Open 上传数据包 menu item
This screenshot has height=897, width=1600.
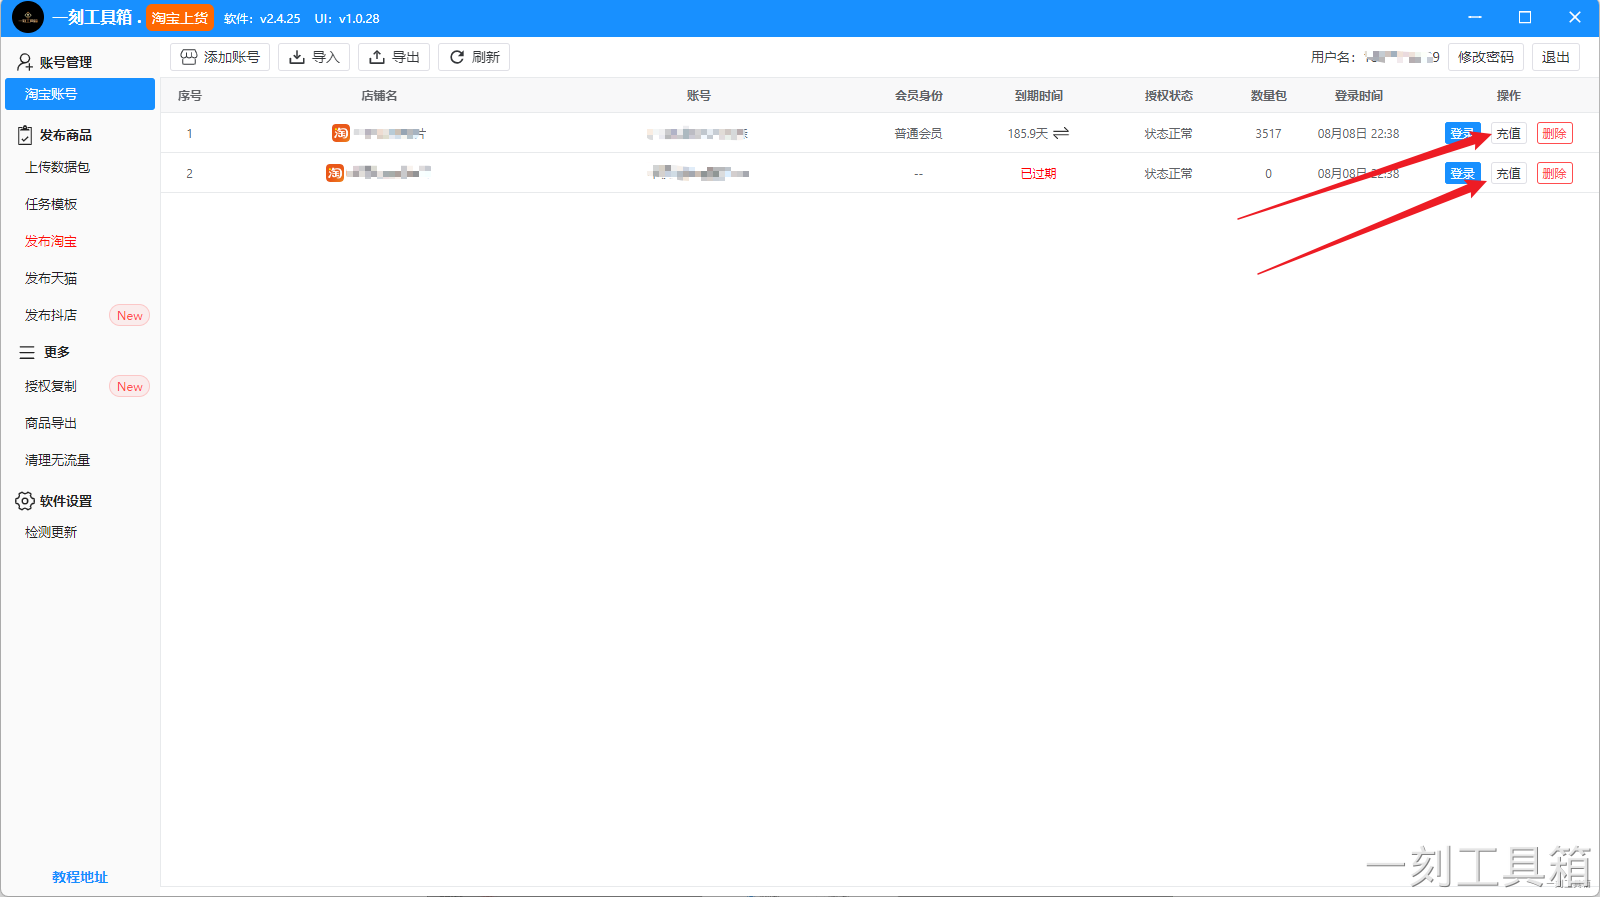point(58,167)
